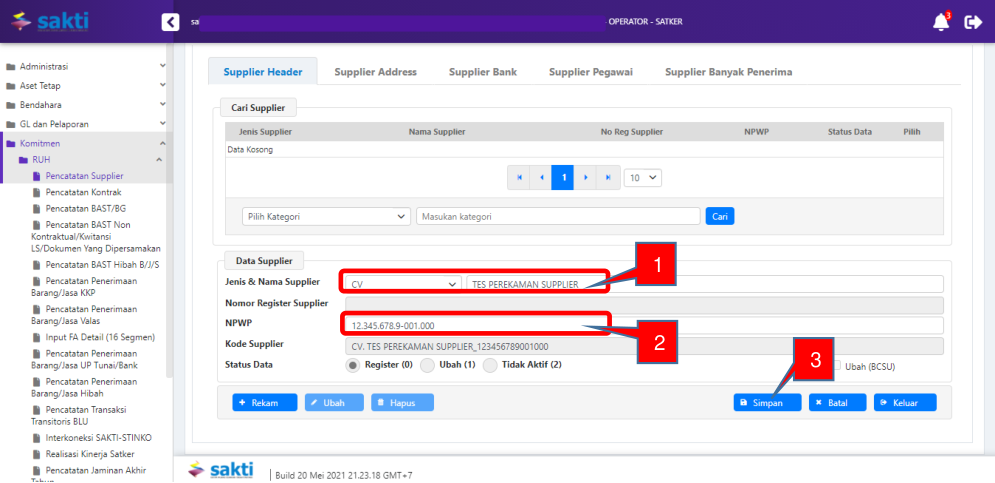Go to next page arrow in pagination
Viewport: 995px width, 483px height.
coord(586,177)
